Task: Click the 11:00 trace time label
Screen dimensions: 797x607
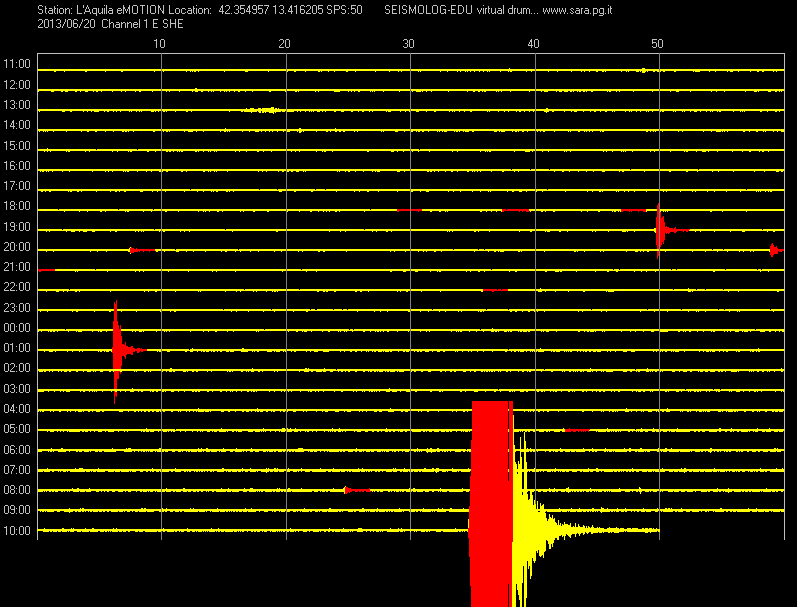Action: click(x=17, y=64)
